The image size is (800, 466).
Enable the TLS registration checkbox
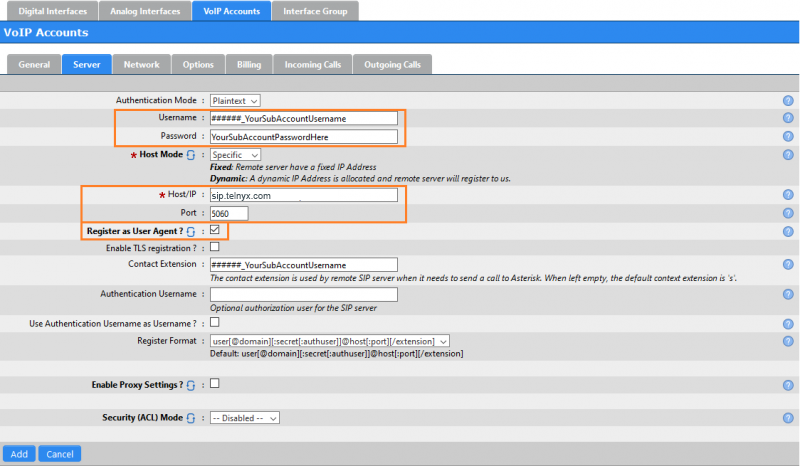[215, 247]
